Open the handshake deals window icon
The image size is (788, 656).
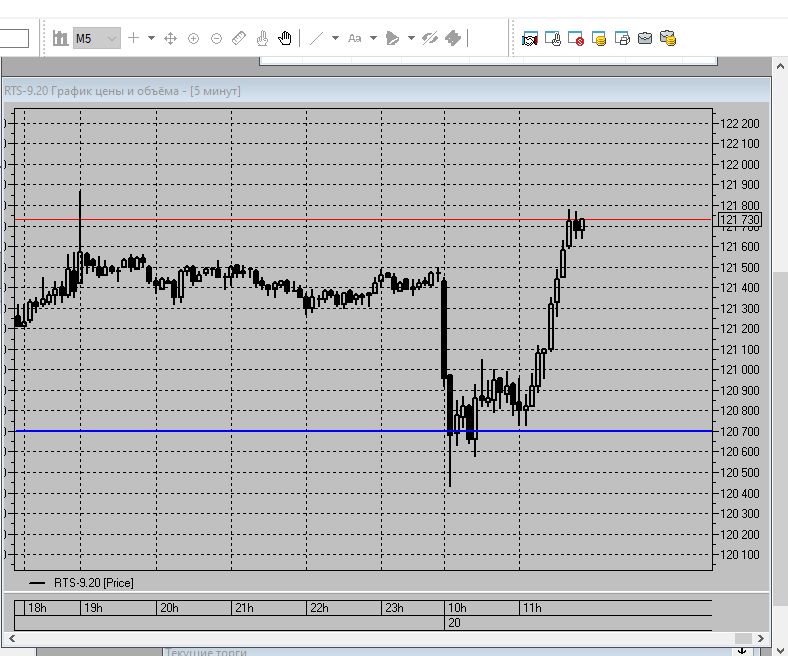(x=530, y=39)
